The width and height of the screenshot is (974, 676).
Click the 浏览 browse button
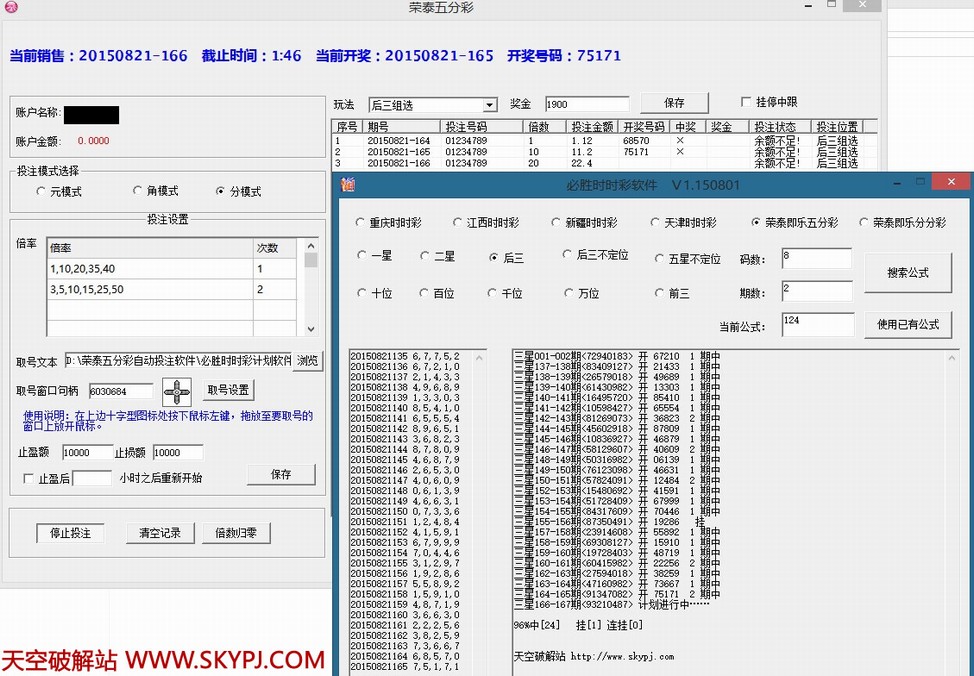pyautogui.click(x=309, y=361)
